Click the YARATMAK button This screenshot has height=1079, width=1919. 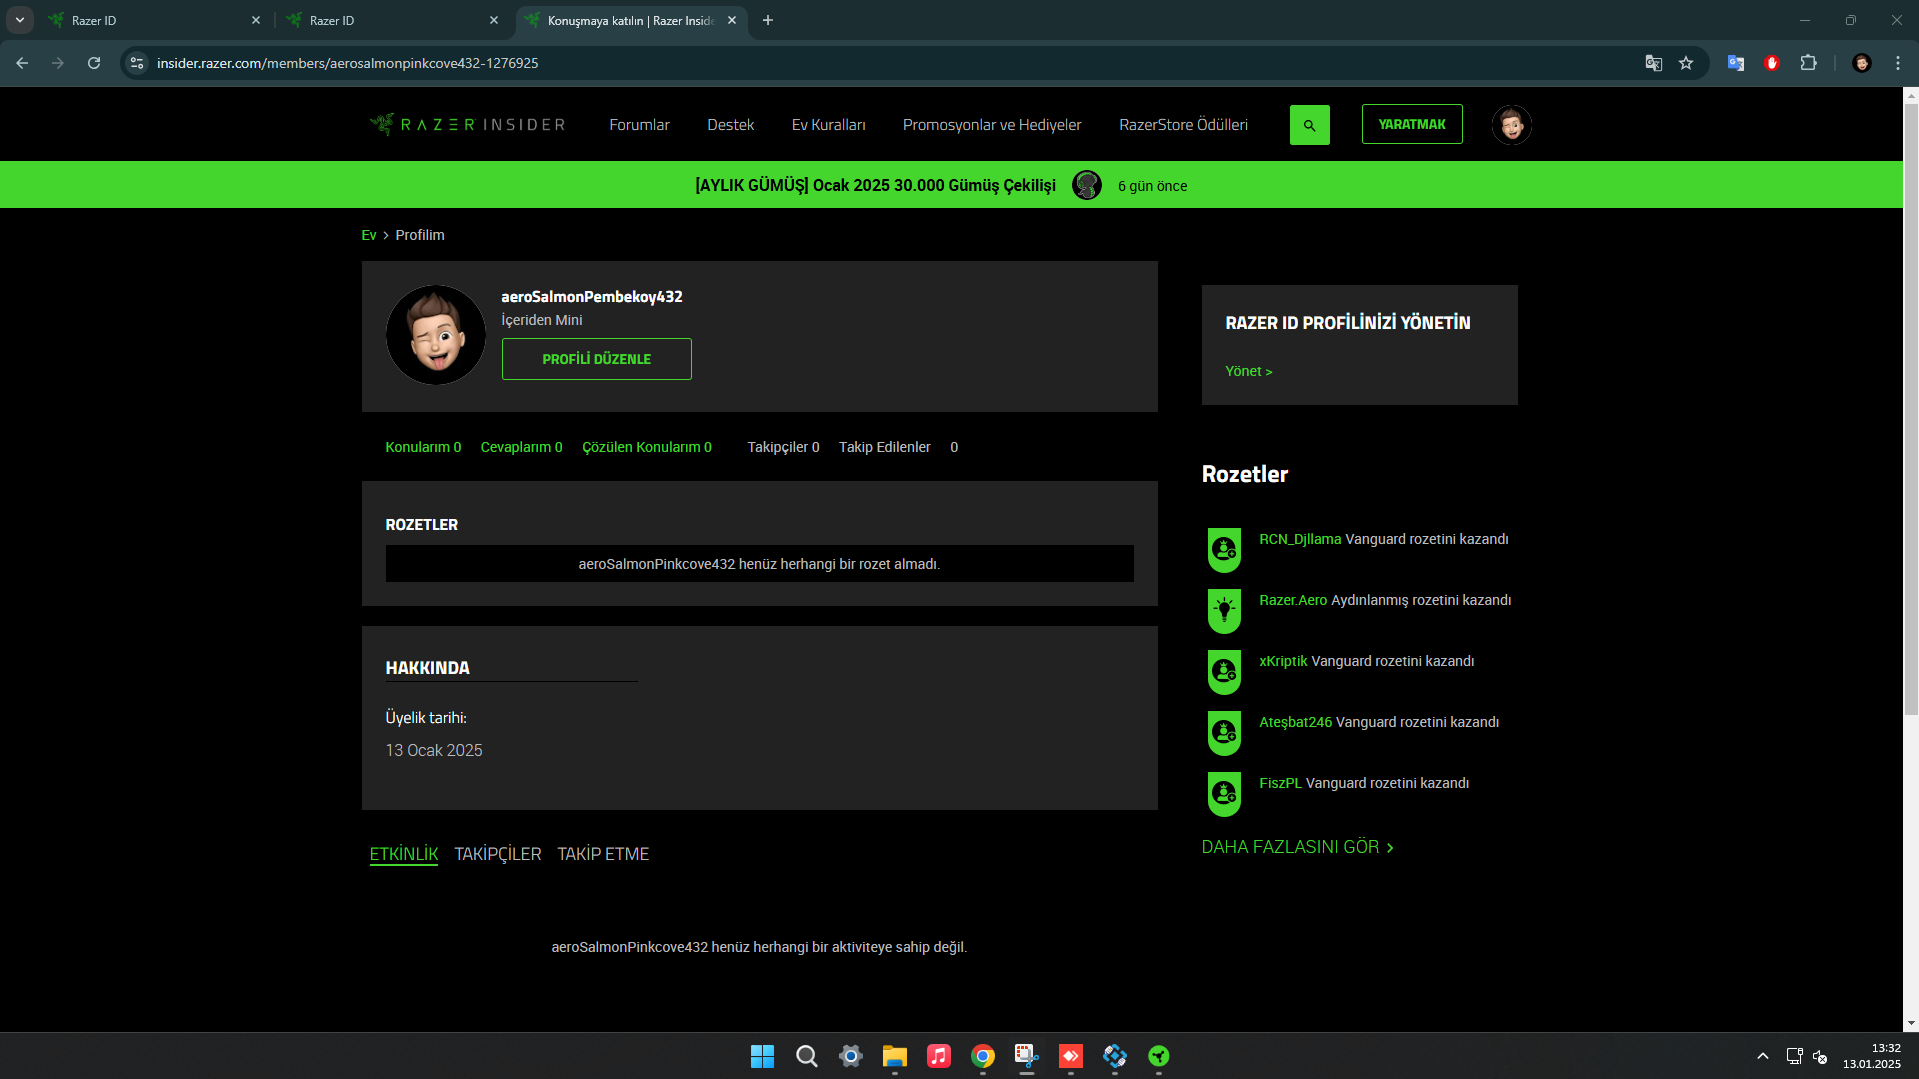point(1411,124)
